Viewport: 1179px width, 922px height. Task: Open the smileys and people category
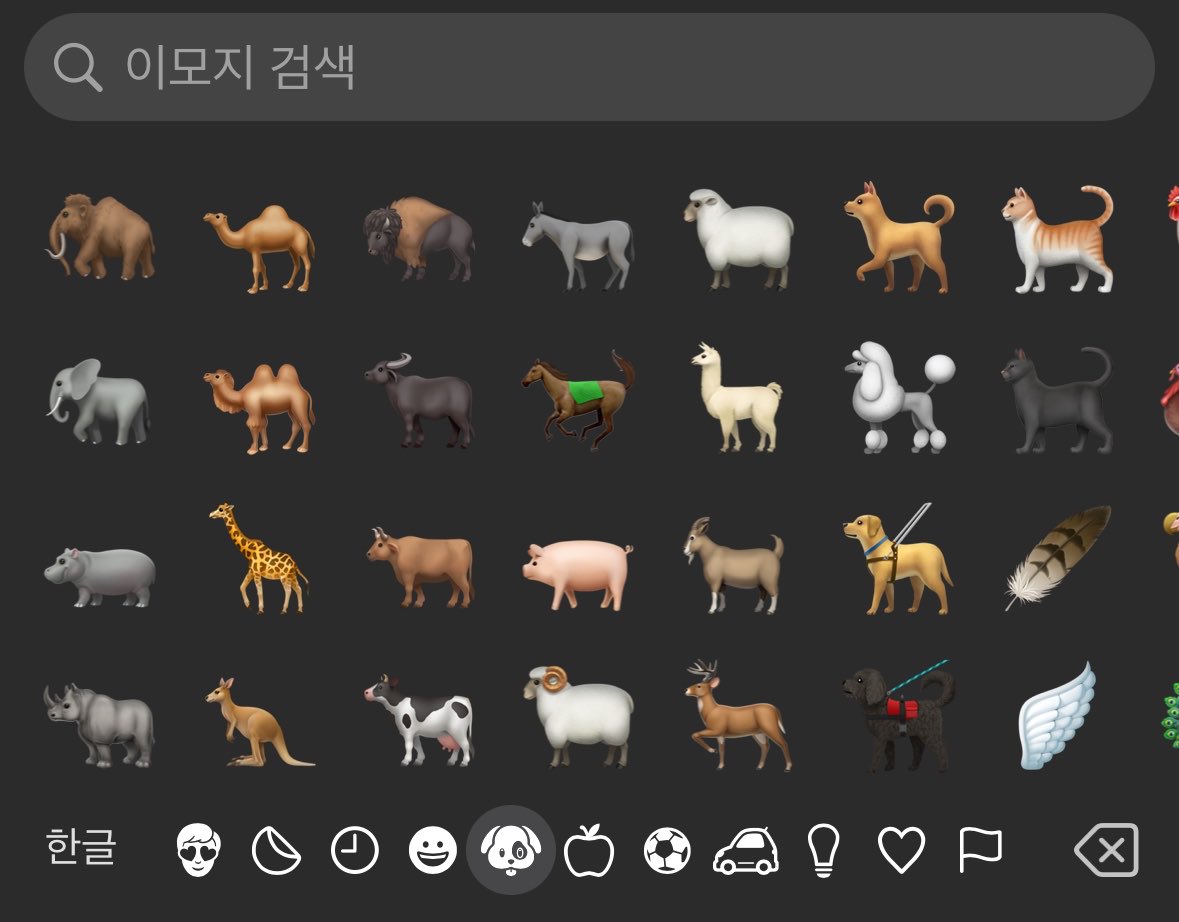coord(432,851)
